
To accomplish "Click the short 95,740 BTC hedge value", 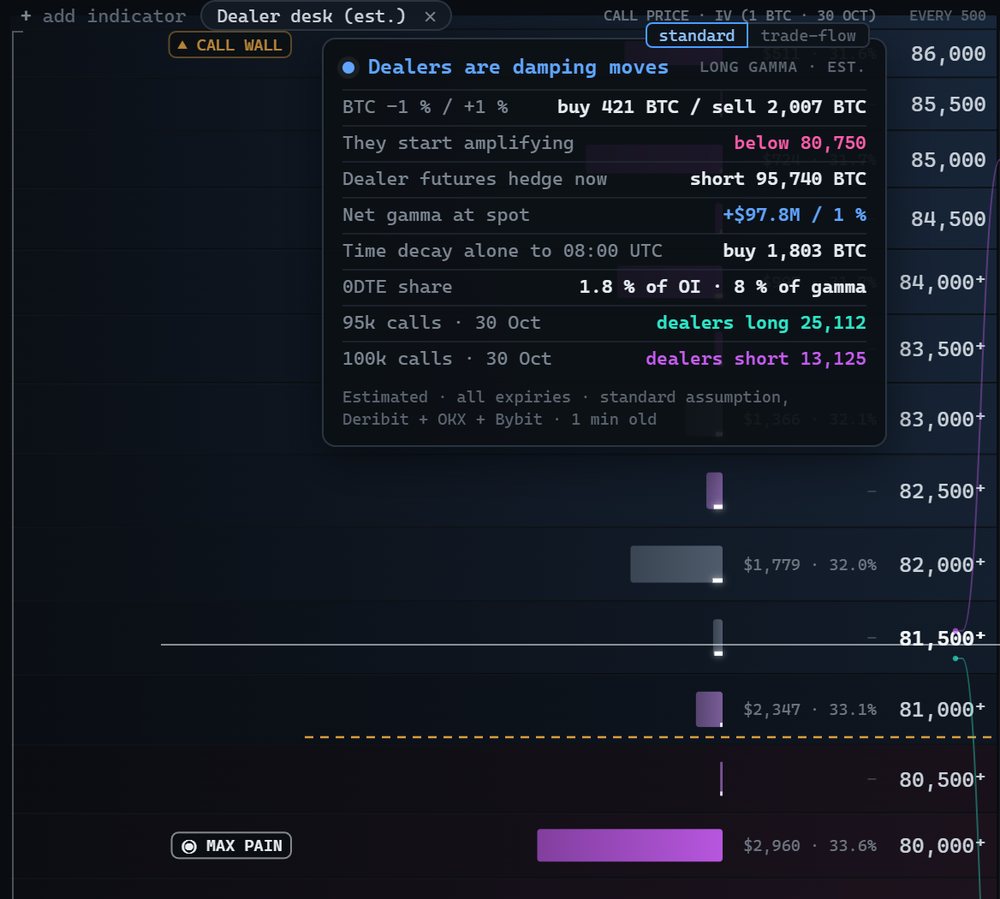I will (778, 179).
